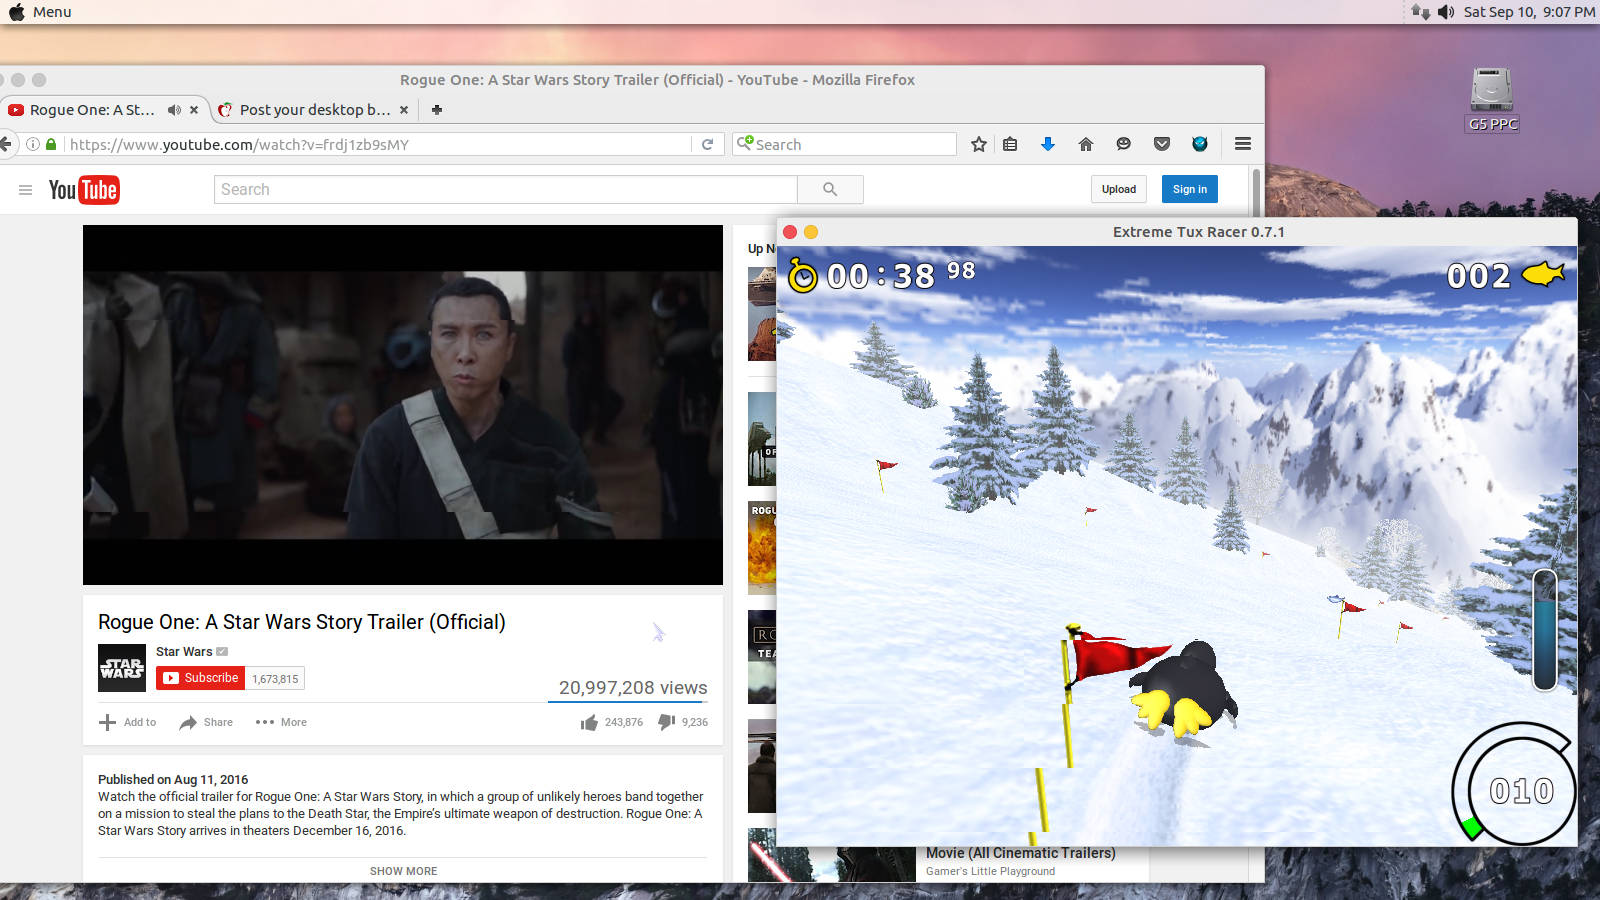Click the 20,997,208 views count
This screenshot has width=1600, height=900.
[x=633, y=688]
